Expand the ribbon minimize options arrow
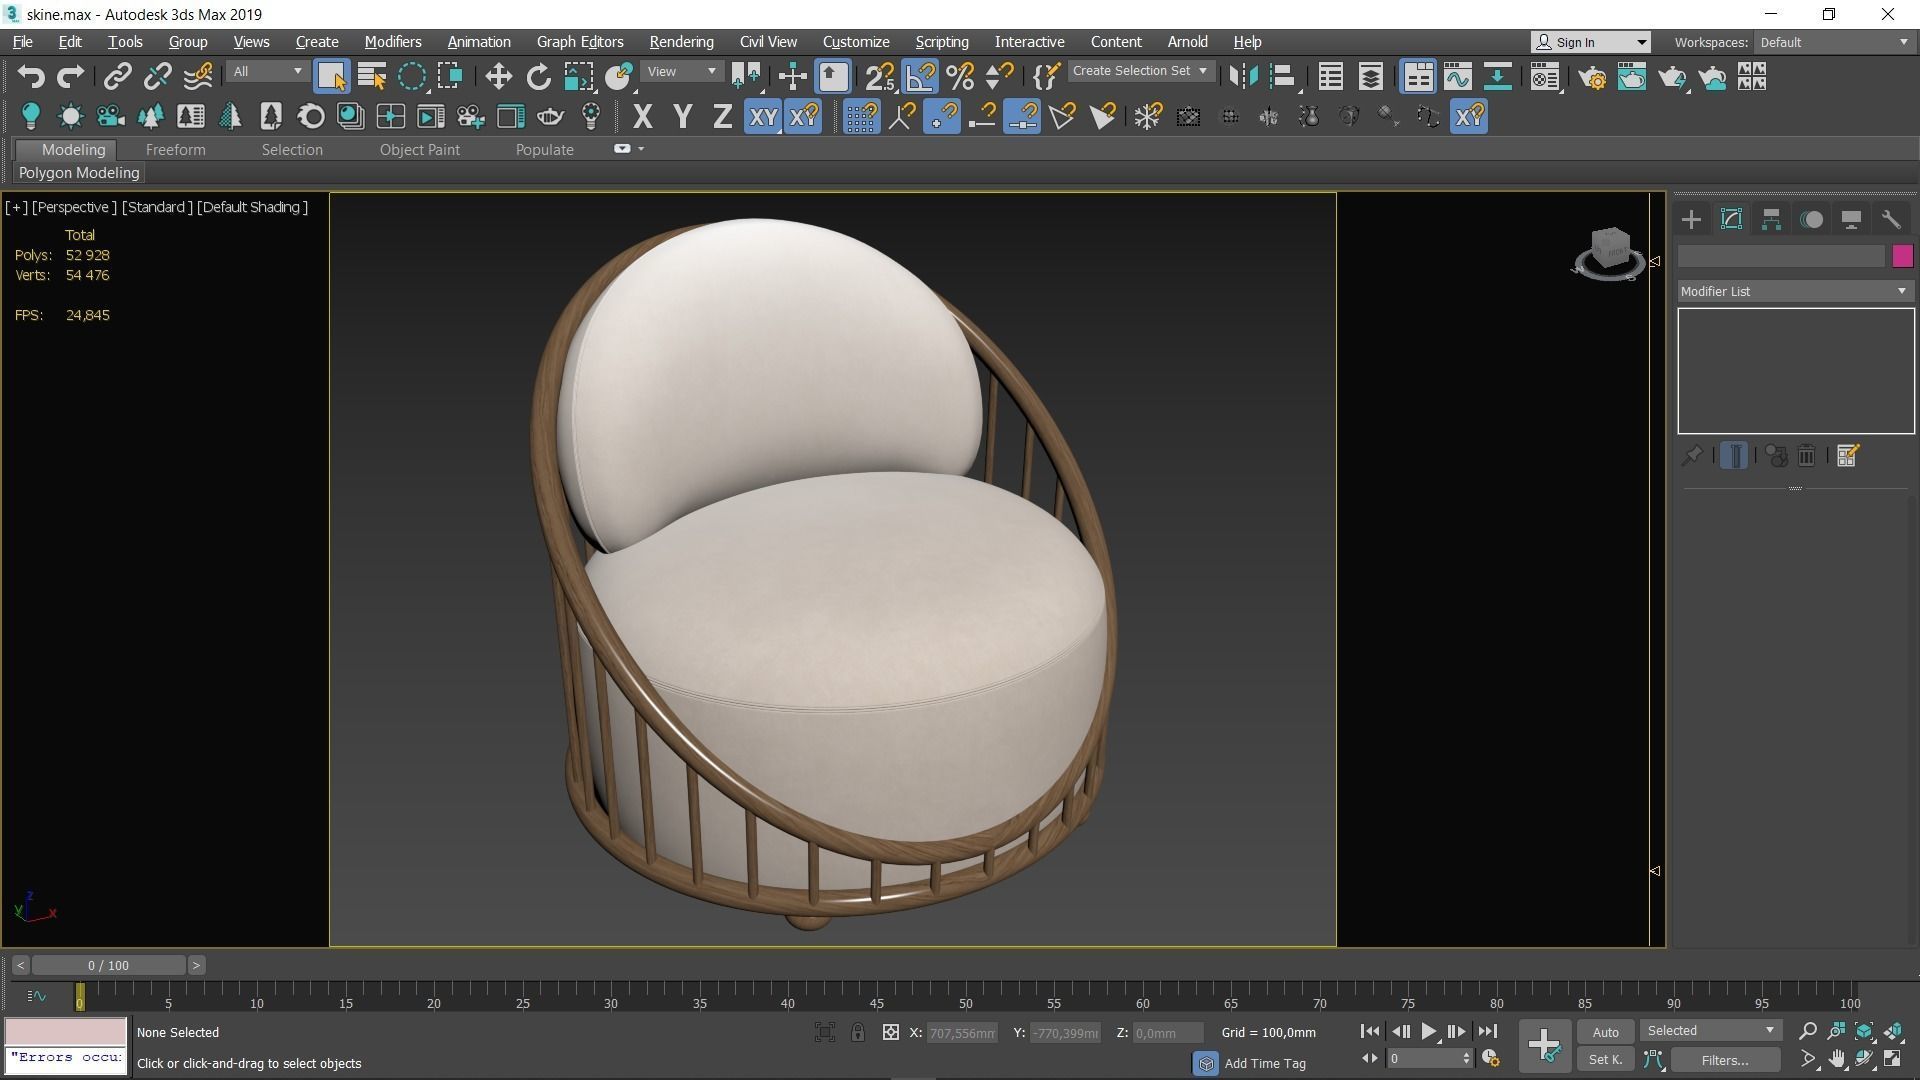1920x1080 pixels. pos(641,149)
